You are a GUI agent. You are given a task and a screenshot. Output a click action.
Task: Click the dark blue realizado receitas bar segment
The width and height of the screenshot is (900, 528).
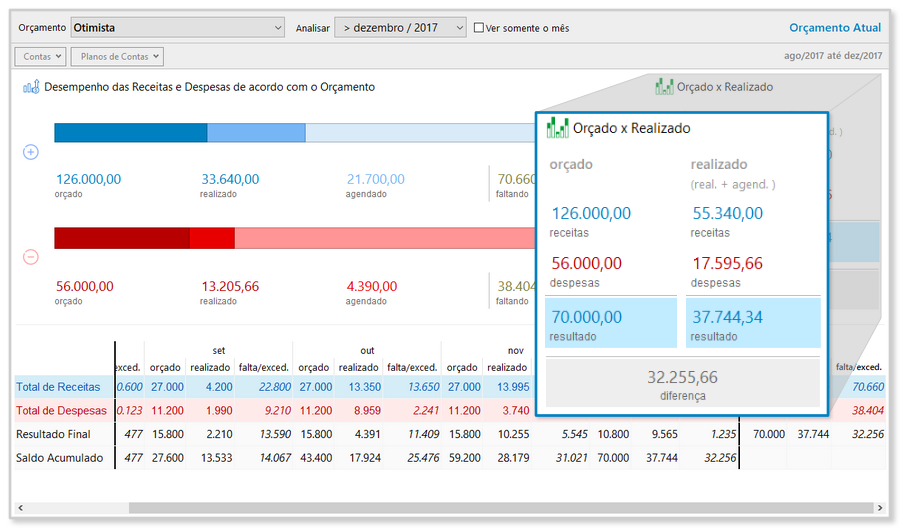(131, 133)
